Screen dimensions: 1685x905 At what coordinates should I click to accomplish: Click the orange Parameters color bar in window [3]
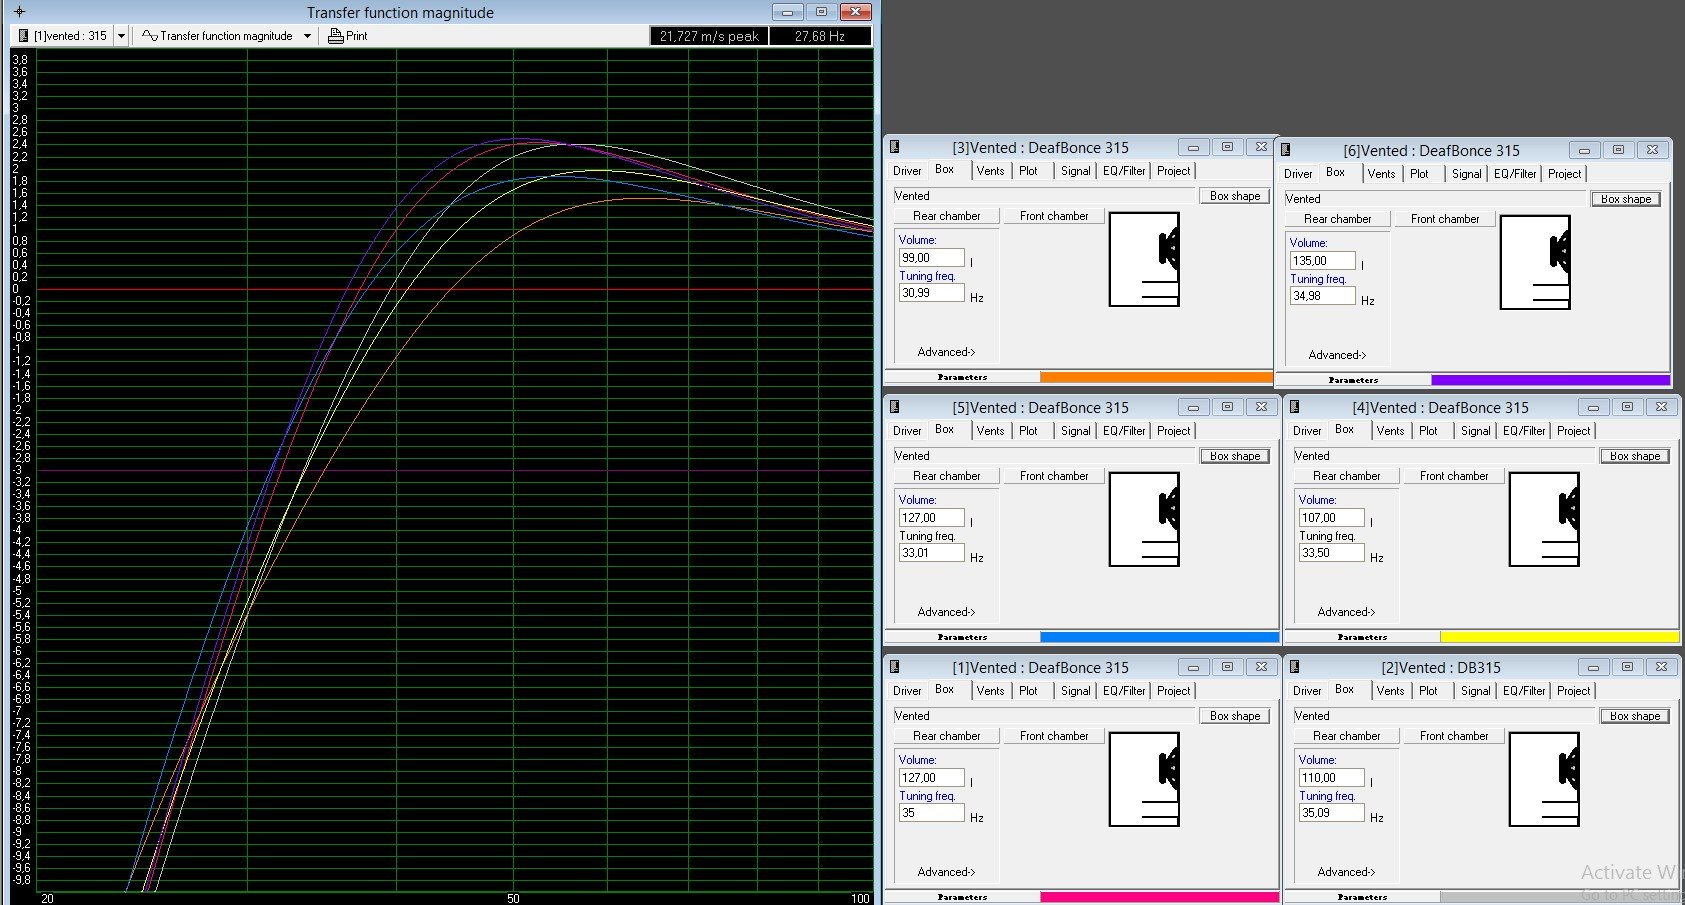1155,377
